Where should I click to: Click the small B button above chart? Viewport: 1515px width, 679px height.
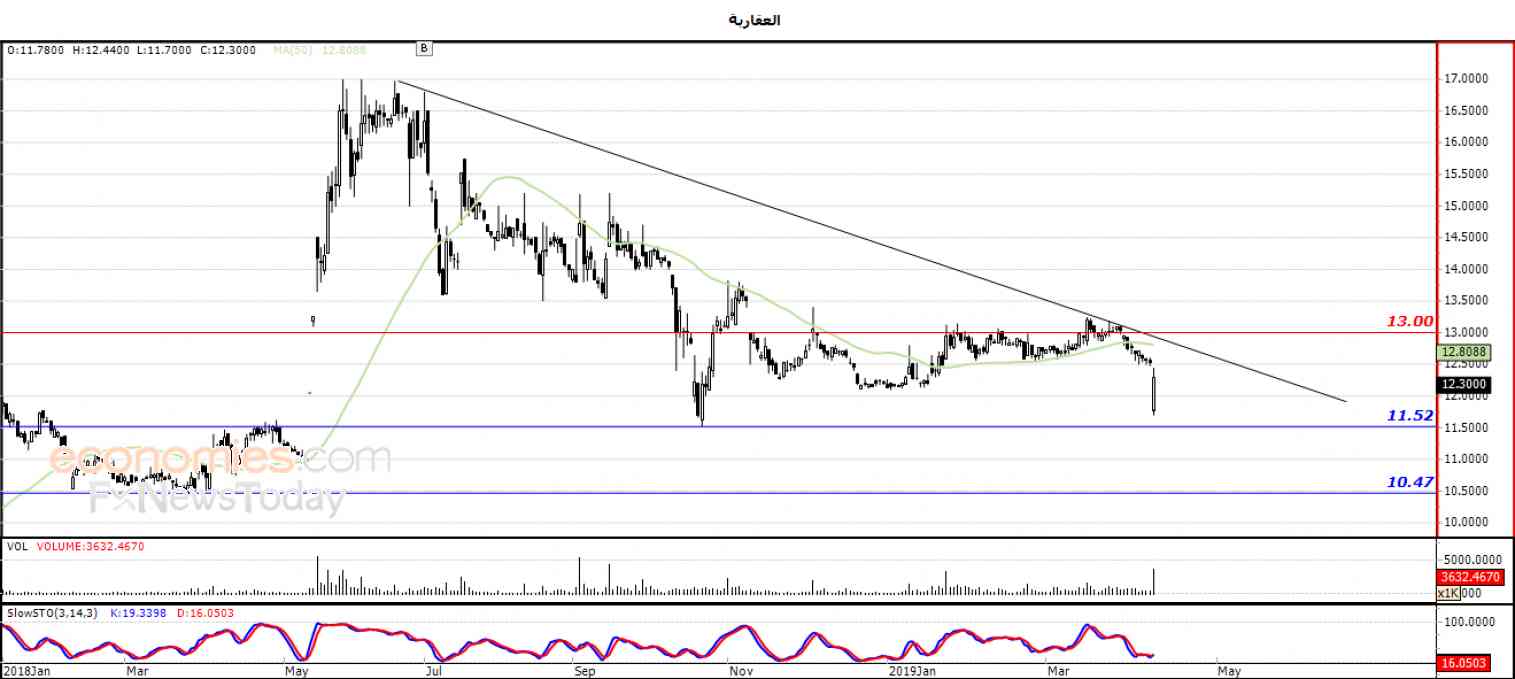(x=424, y=48)
